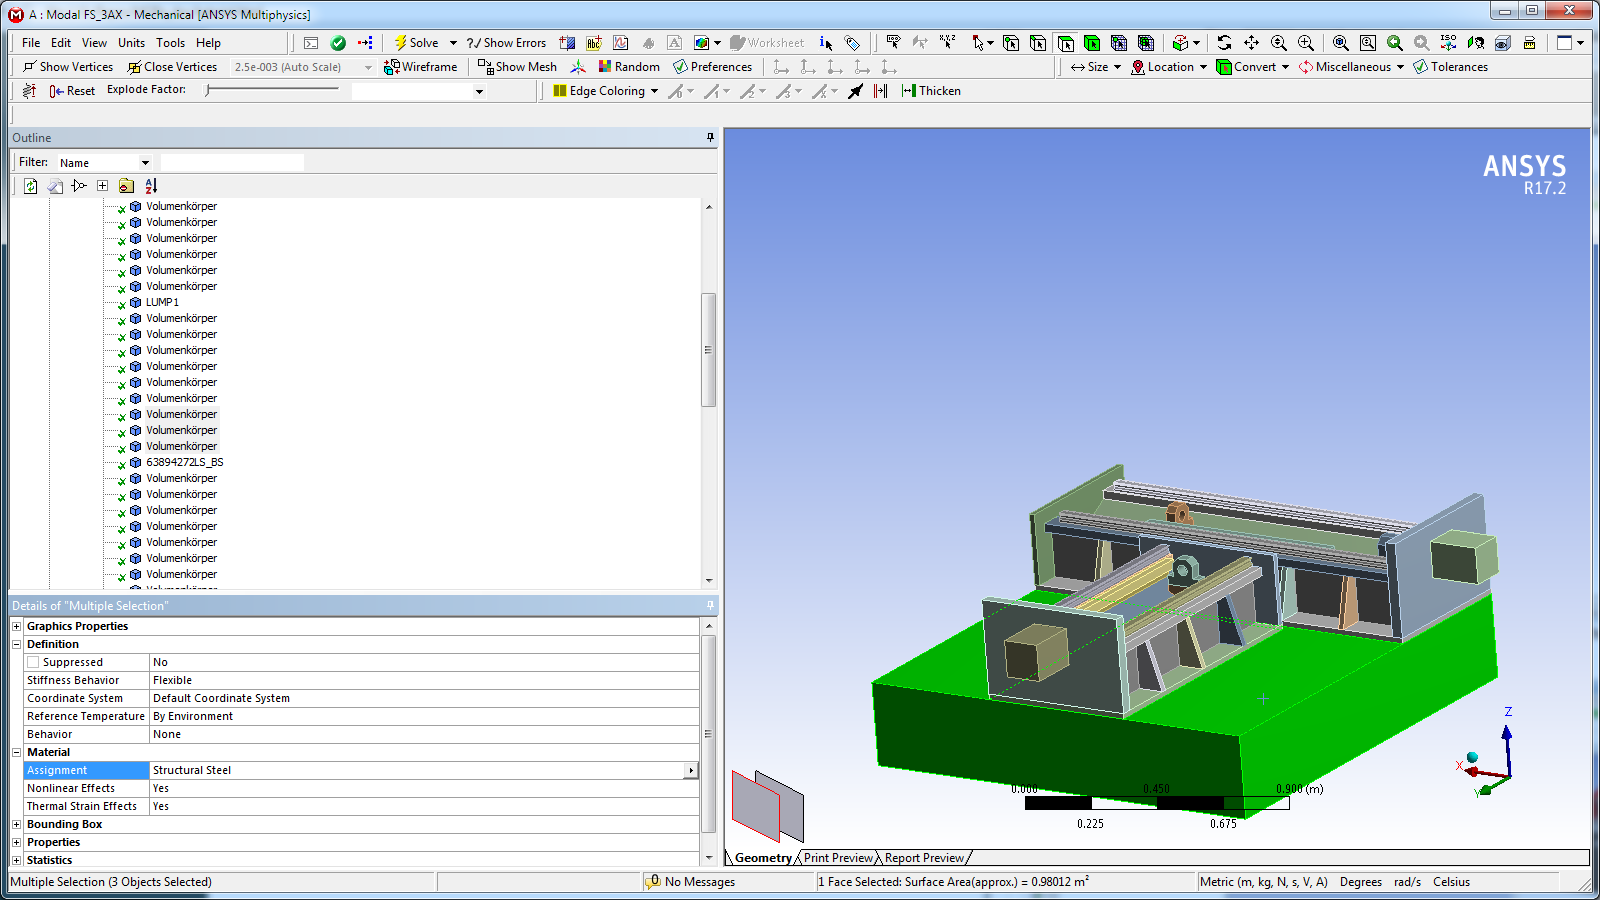Click the Explode Factor slider

click(x=274, y=90)
